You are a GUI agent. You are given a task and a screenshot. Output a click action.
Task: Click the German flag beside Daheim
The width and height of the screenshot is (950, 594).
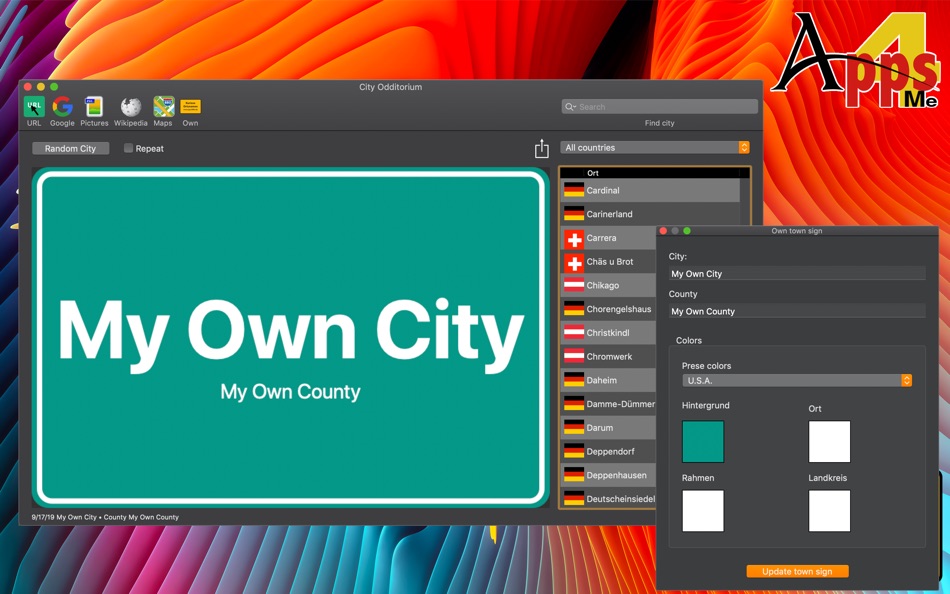pos(575,380)
